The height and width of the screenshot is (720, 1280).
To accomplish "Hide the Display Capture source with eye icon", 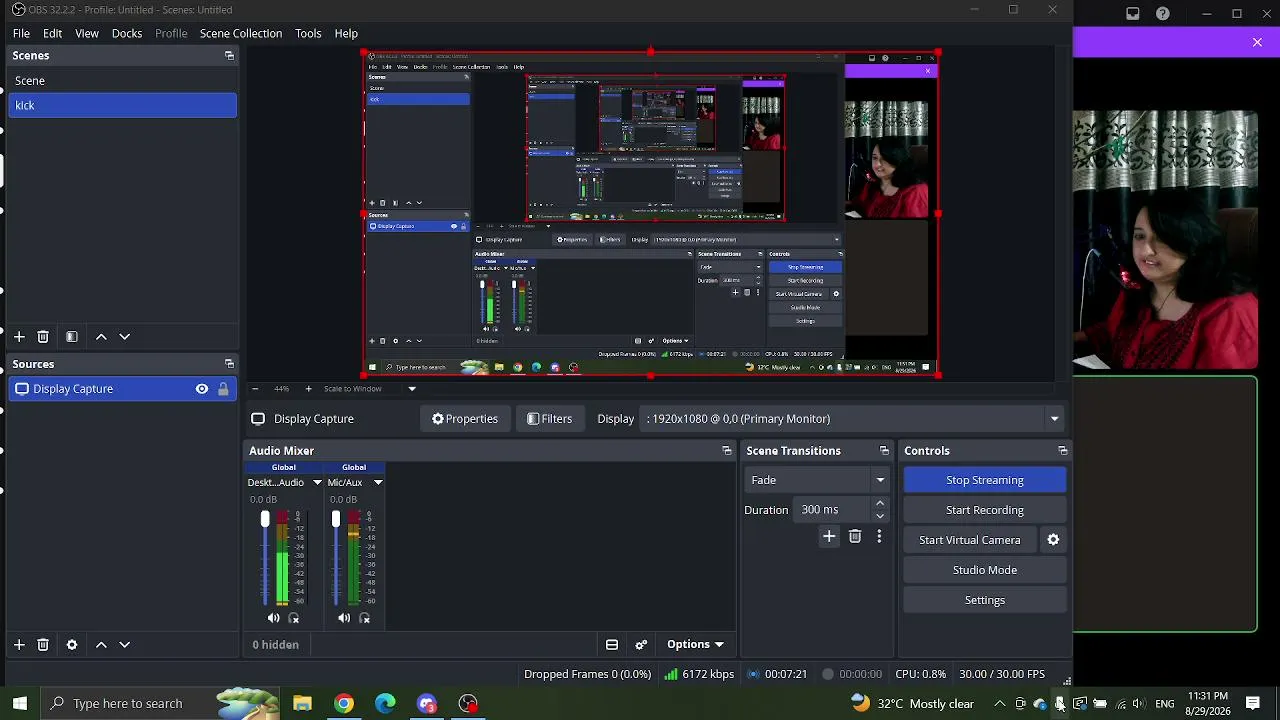I will click(202, 389).
